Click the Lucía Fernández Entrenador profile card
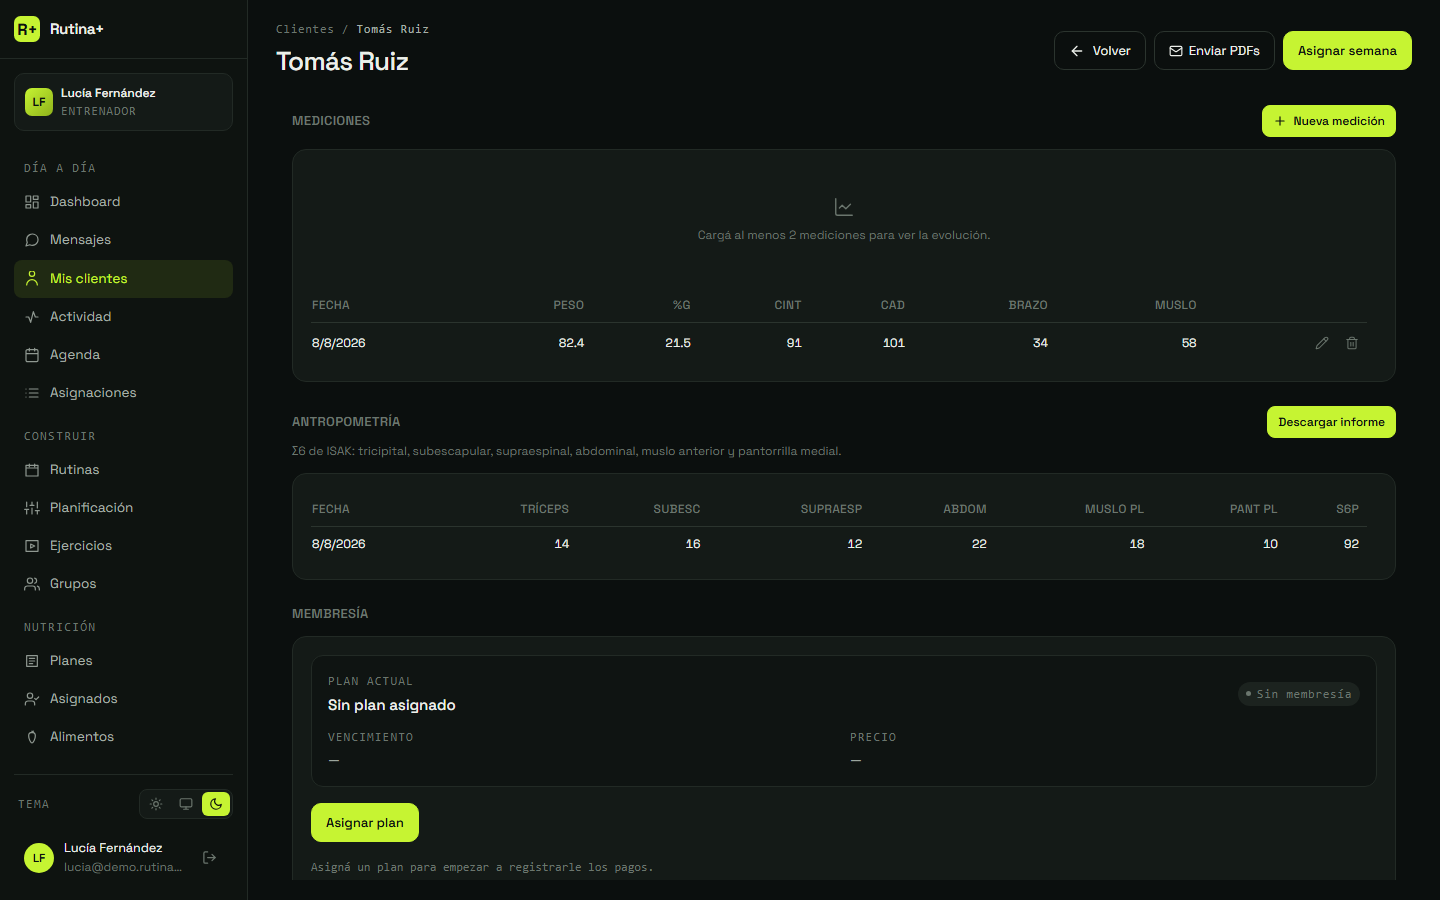 (x=123, y=102)
